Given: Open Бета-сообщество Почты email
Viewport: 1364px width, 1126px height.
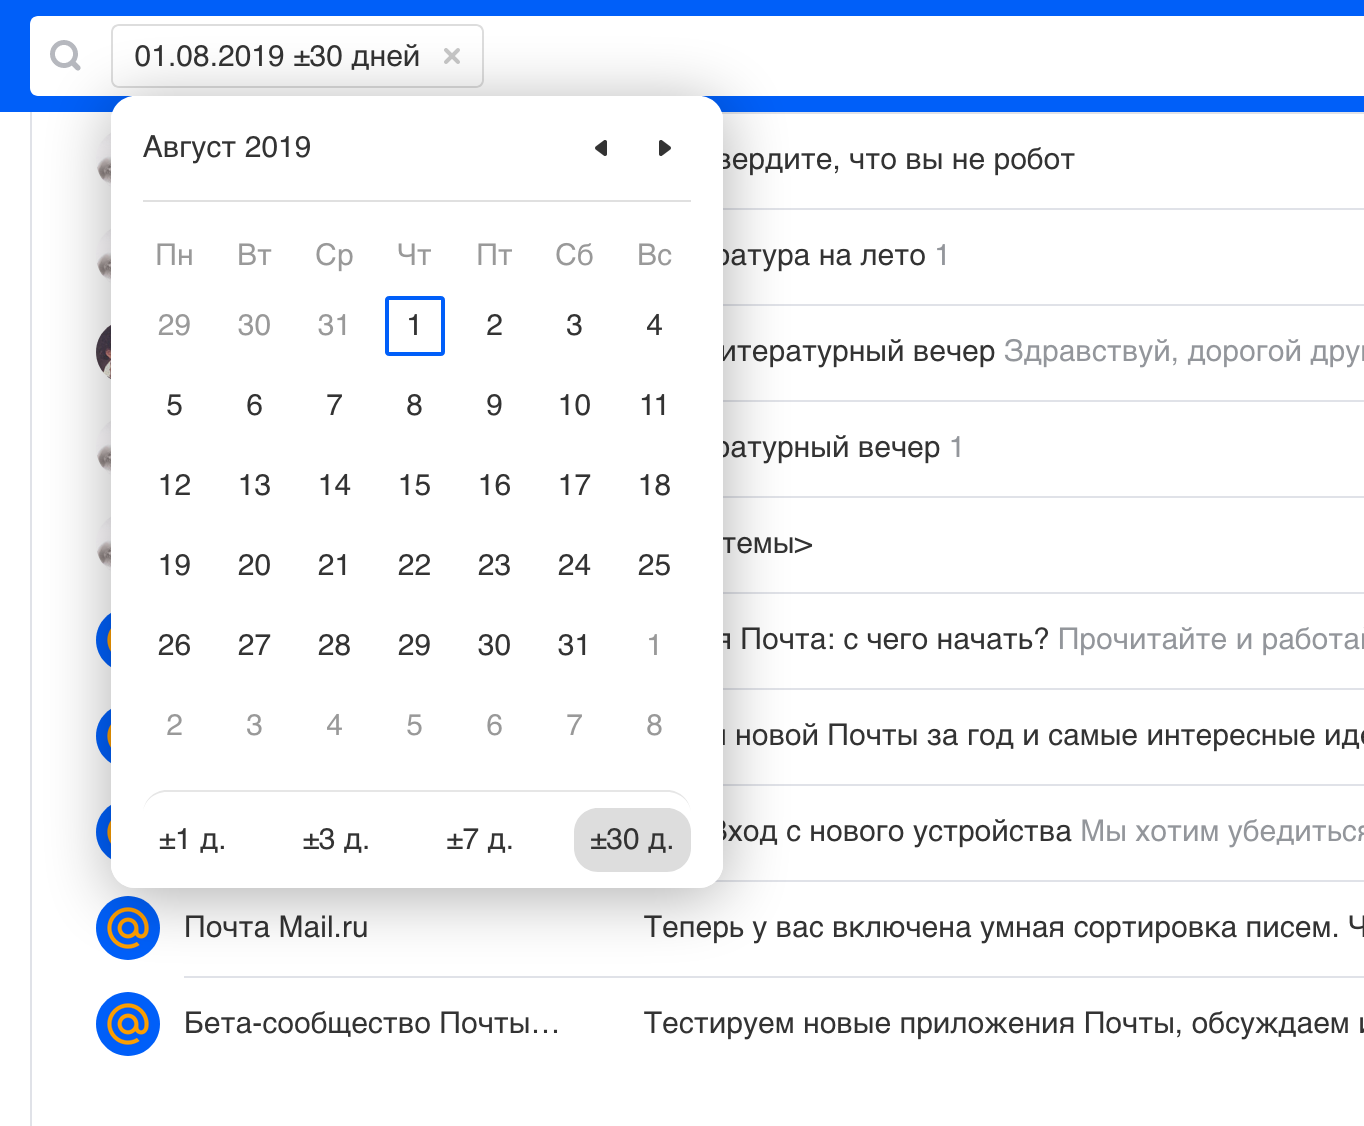Looking at the screenshot, I should pos(990,1024).
